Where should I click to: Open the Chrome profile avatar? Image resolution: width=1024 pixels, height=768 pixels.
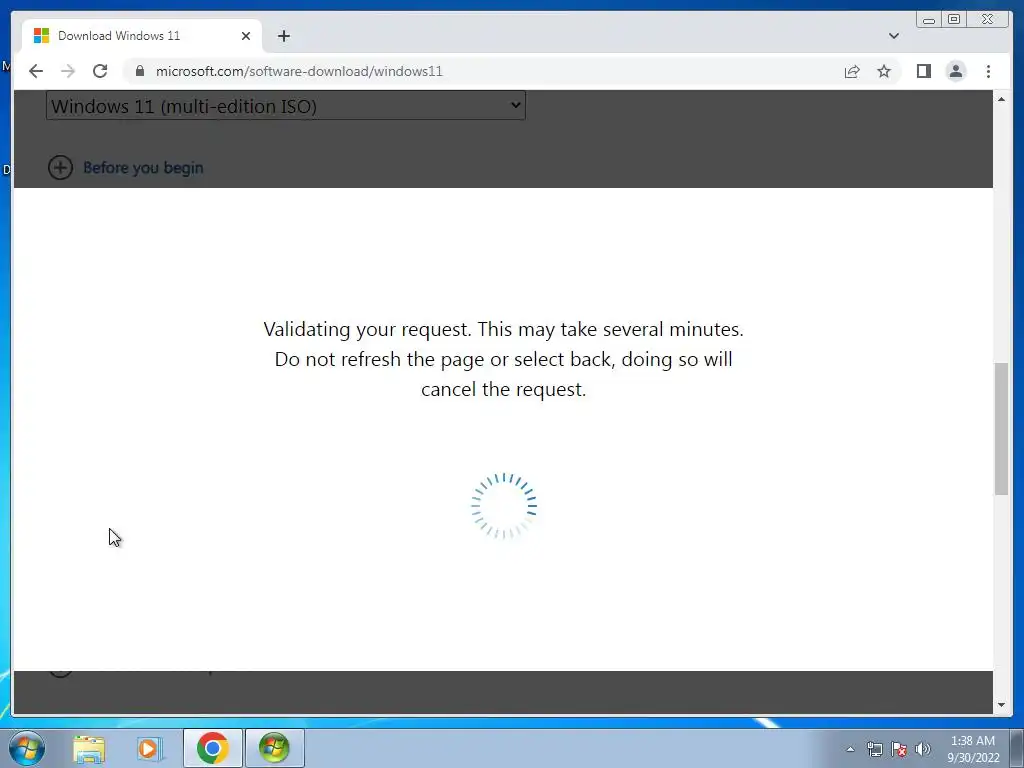955,71
